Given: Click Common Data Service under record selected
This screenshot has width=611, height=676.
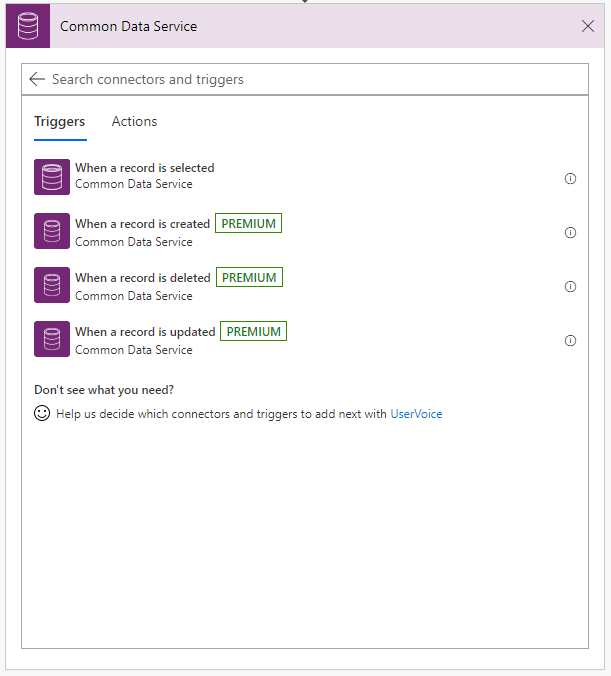Looking at the screenshot, I should 134,184.
